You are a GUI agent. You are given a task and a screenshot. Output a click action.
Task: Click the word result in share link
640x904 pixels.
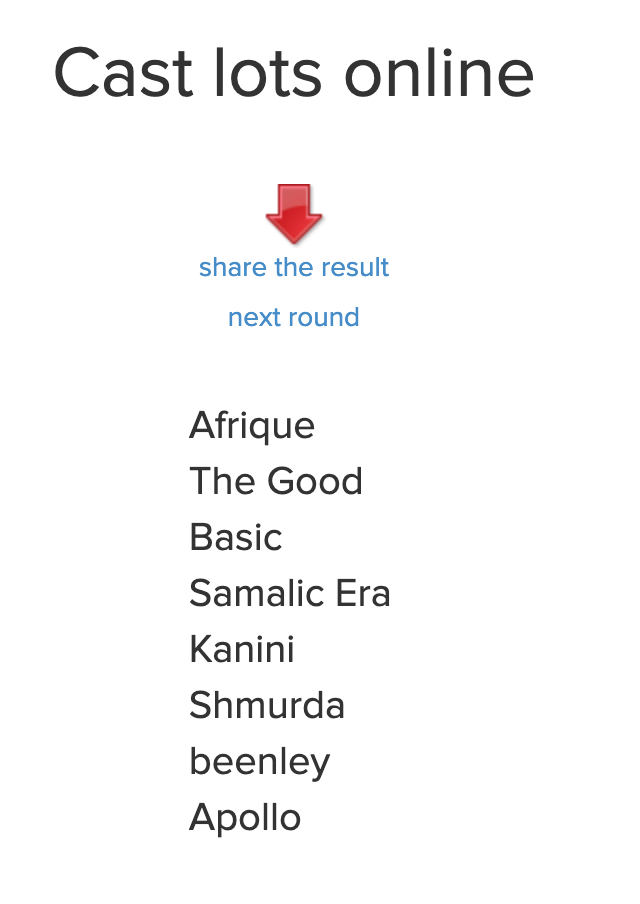pos(355,268)
